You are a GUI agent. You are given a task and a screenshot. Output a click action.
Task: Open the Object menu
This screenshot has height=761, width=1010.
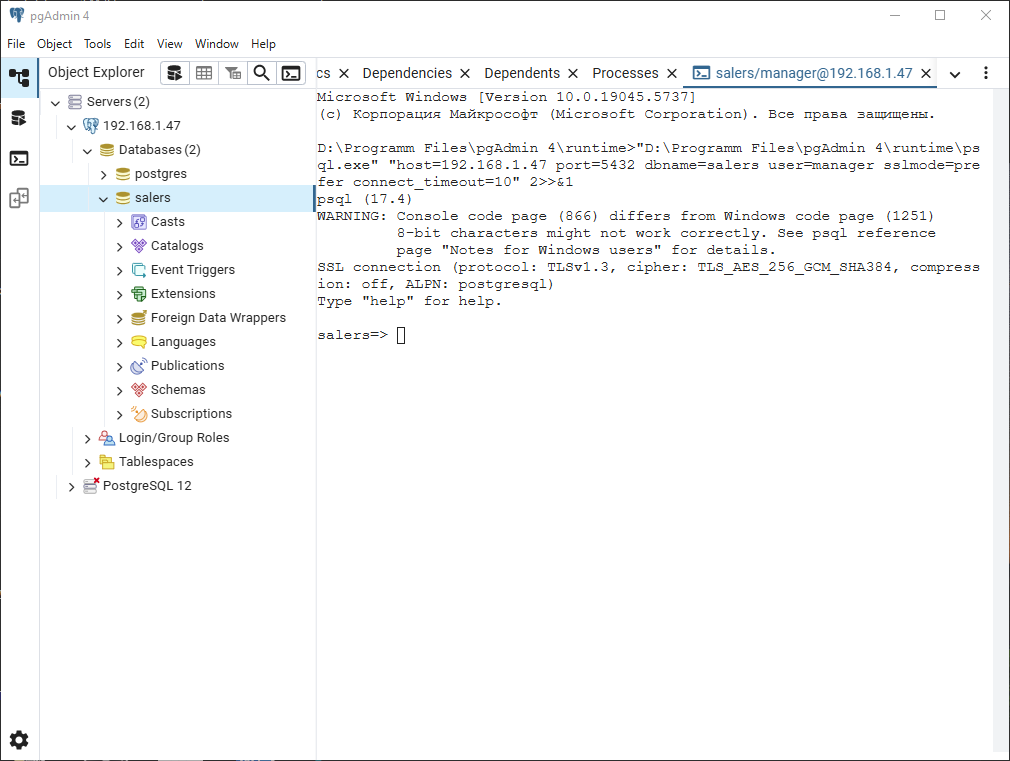pos(54,44)
